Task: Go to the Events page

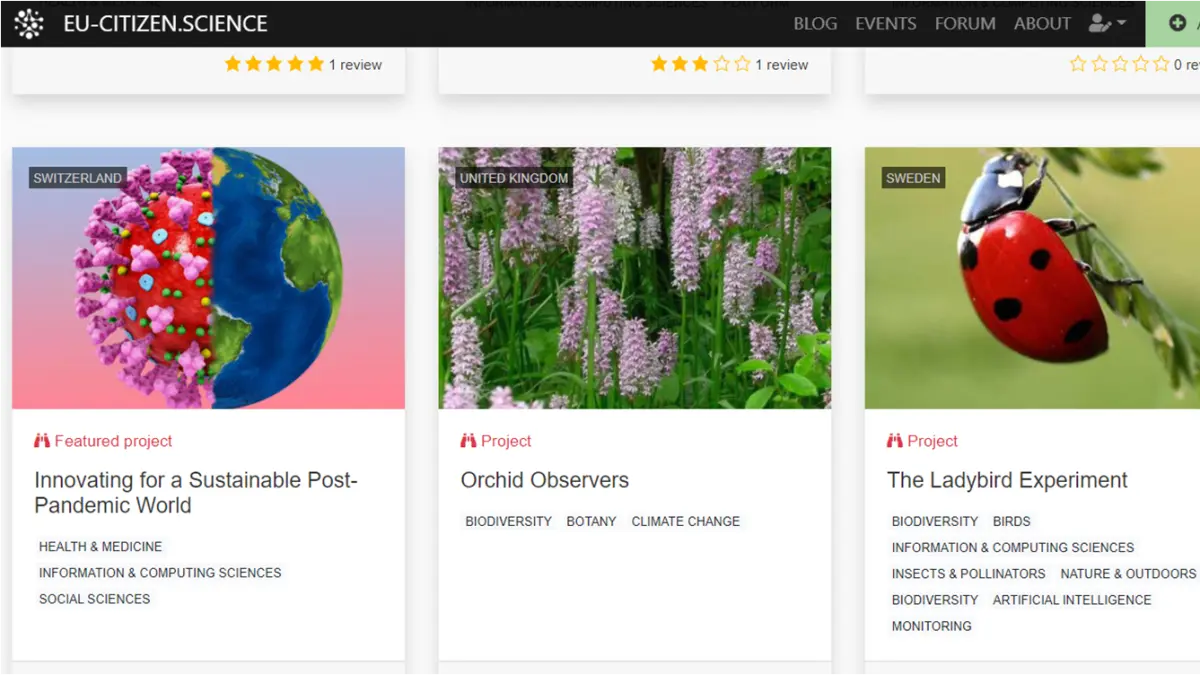Action: pos(885,23)
